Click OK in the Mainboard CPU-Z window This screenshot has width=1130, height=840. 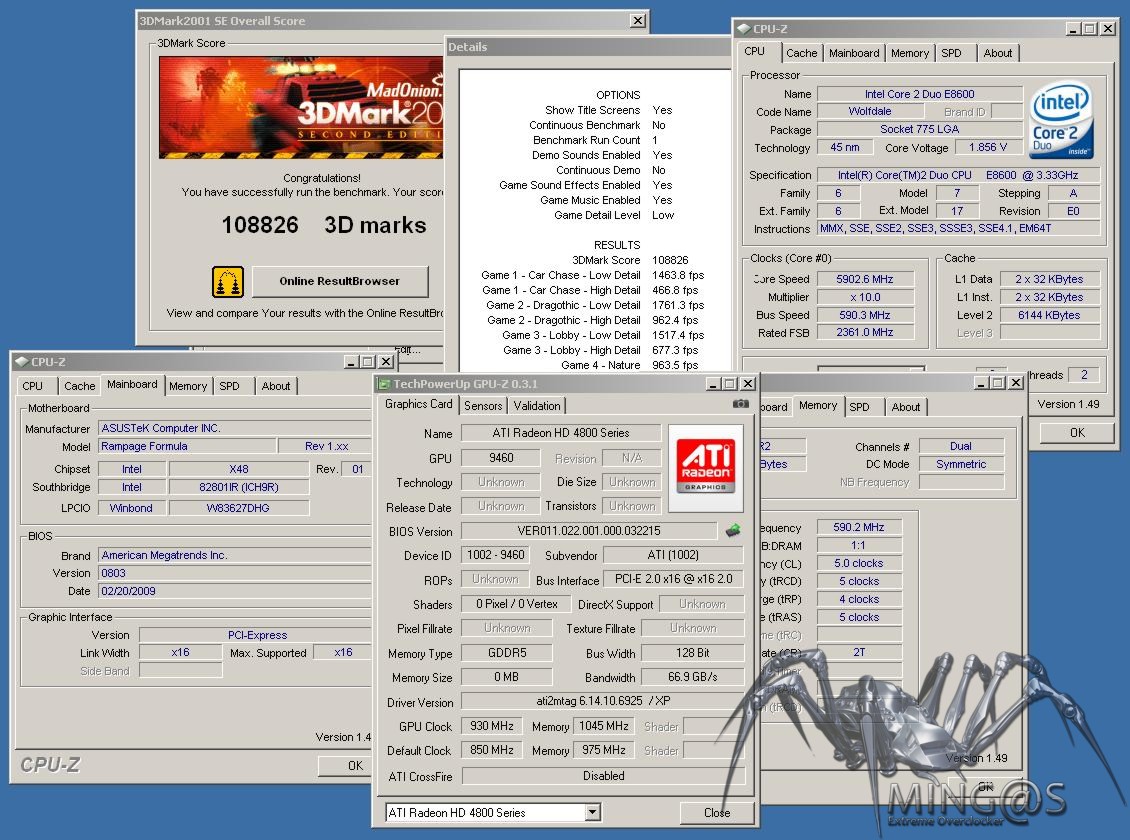click(x=346, y=765)
